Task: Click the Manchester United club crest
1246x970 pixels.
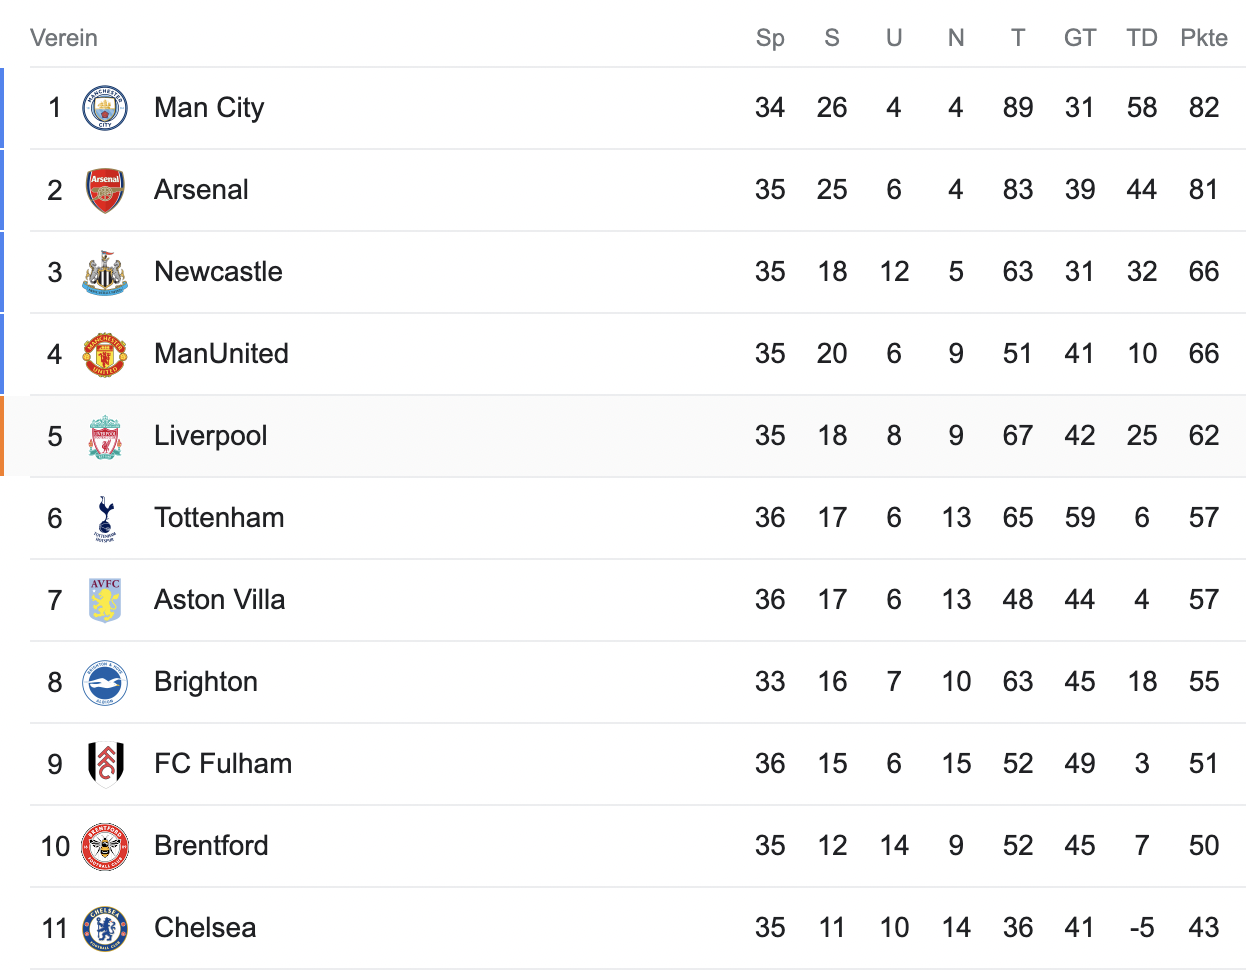Action: click(105, 354)
